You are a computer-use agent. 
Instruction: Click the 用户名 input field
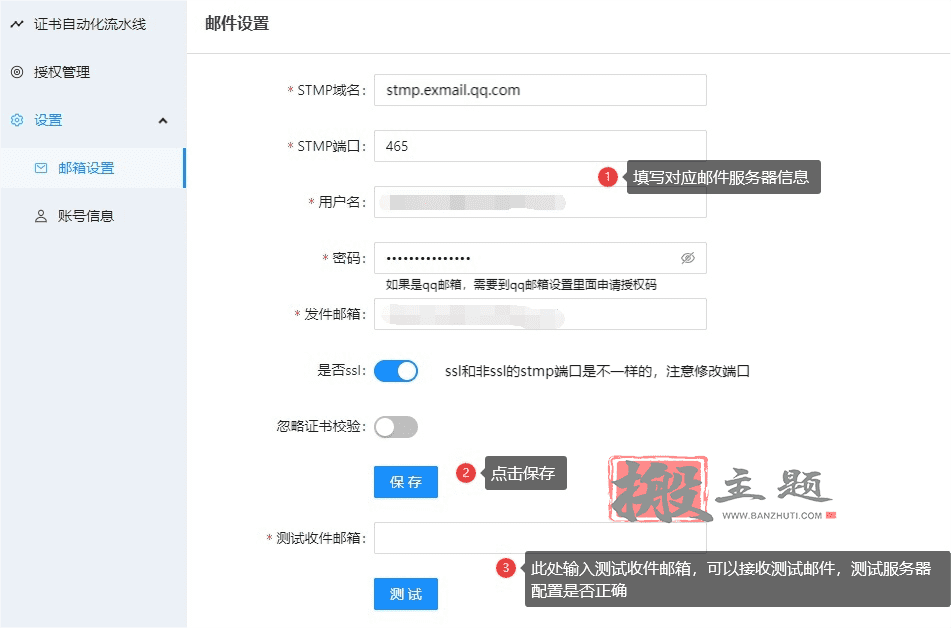(x=540, y=202)
